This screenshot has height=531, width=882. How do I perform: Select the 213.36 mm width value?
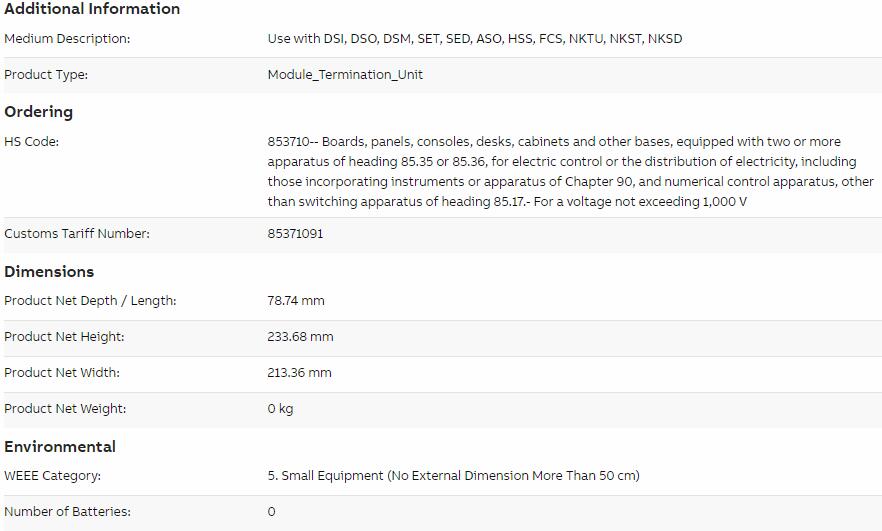click(299, 373)
